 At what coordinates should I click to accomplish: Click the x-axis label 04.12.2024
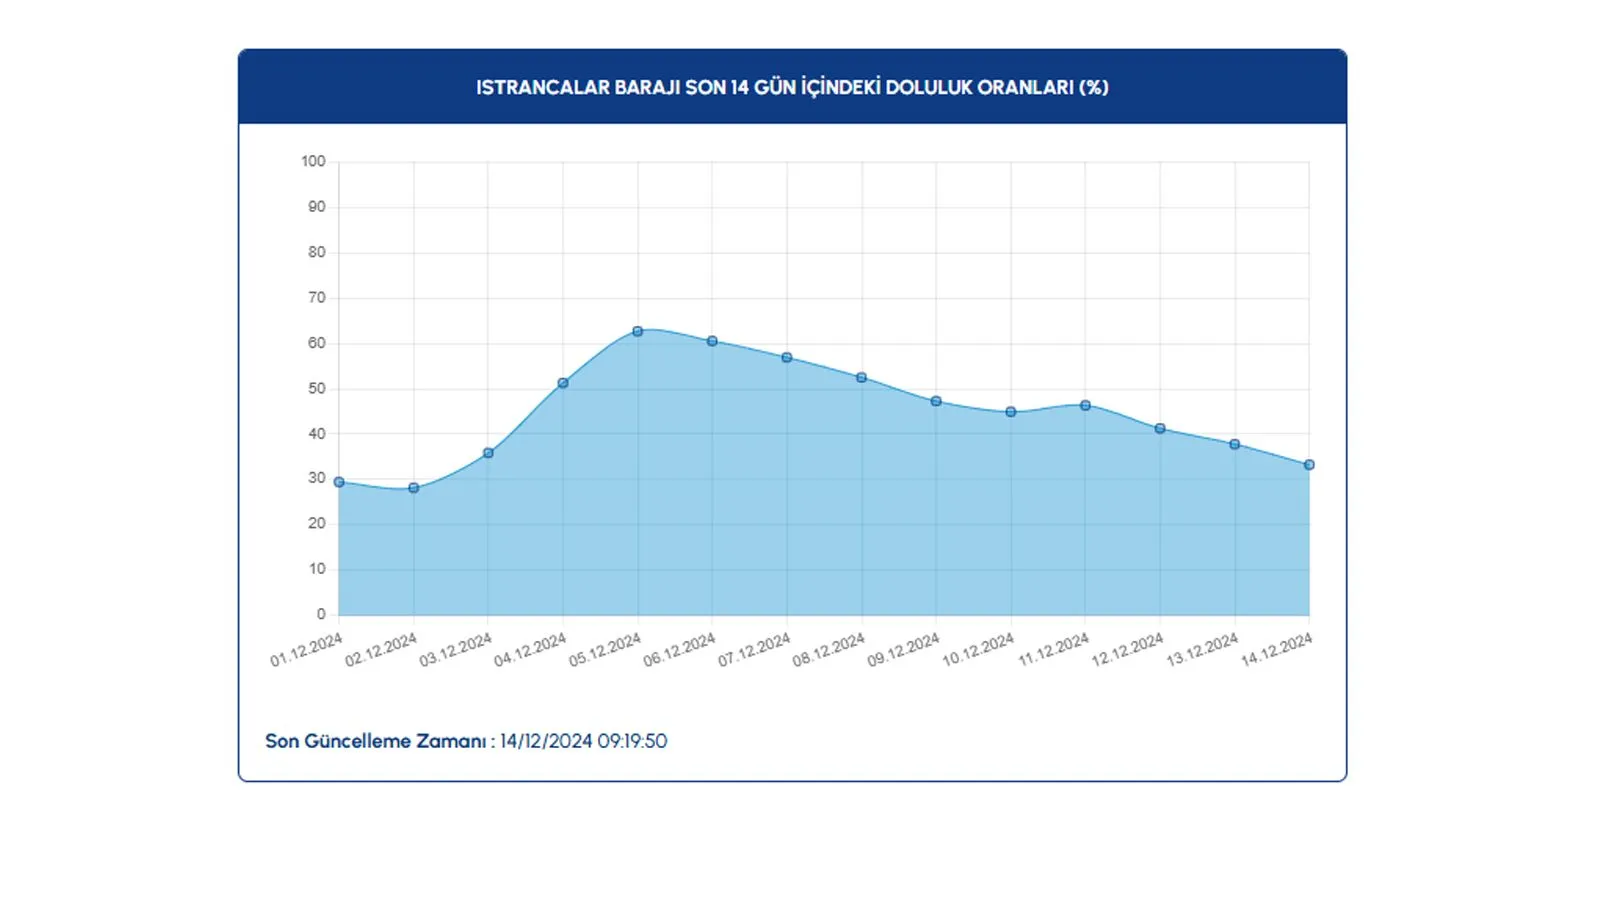tap(530, 650)
